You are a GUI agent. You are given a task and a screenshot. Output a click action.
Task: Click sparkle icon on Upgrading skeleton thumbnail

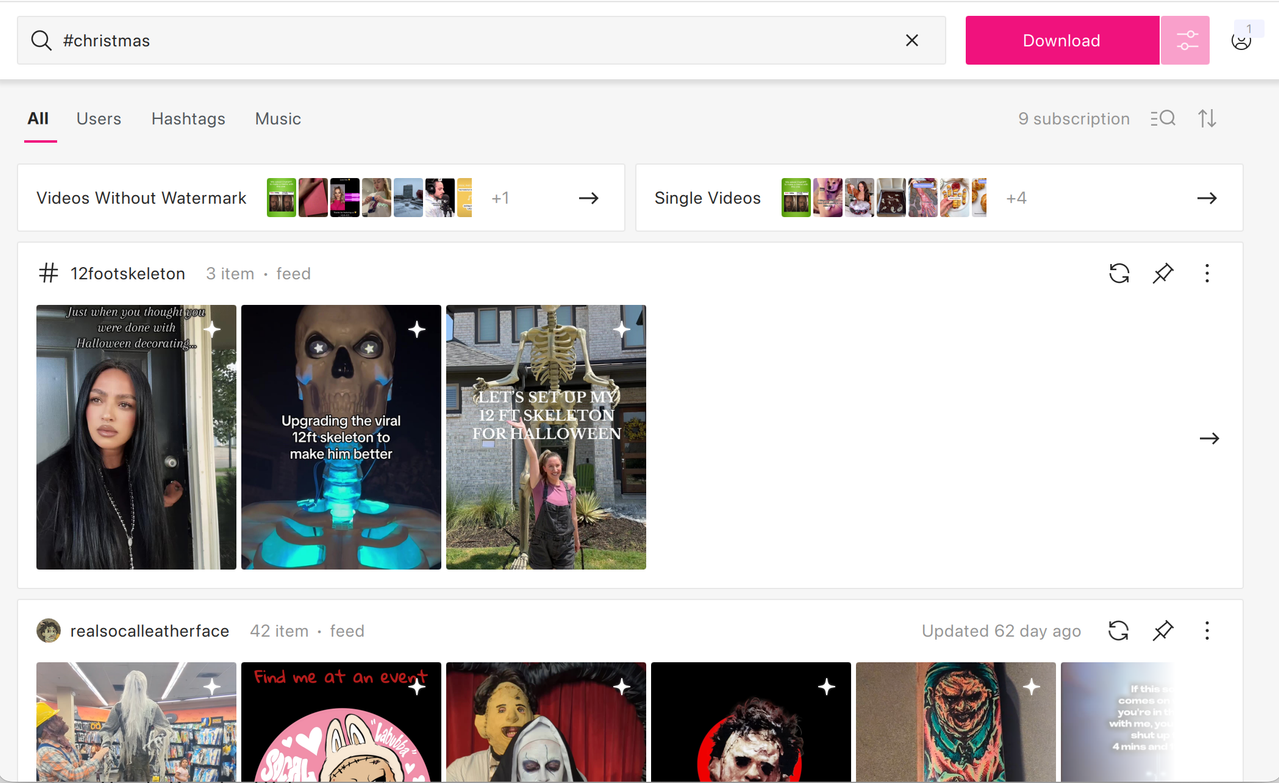[x=417, y=329]
